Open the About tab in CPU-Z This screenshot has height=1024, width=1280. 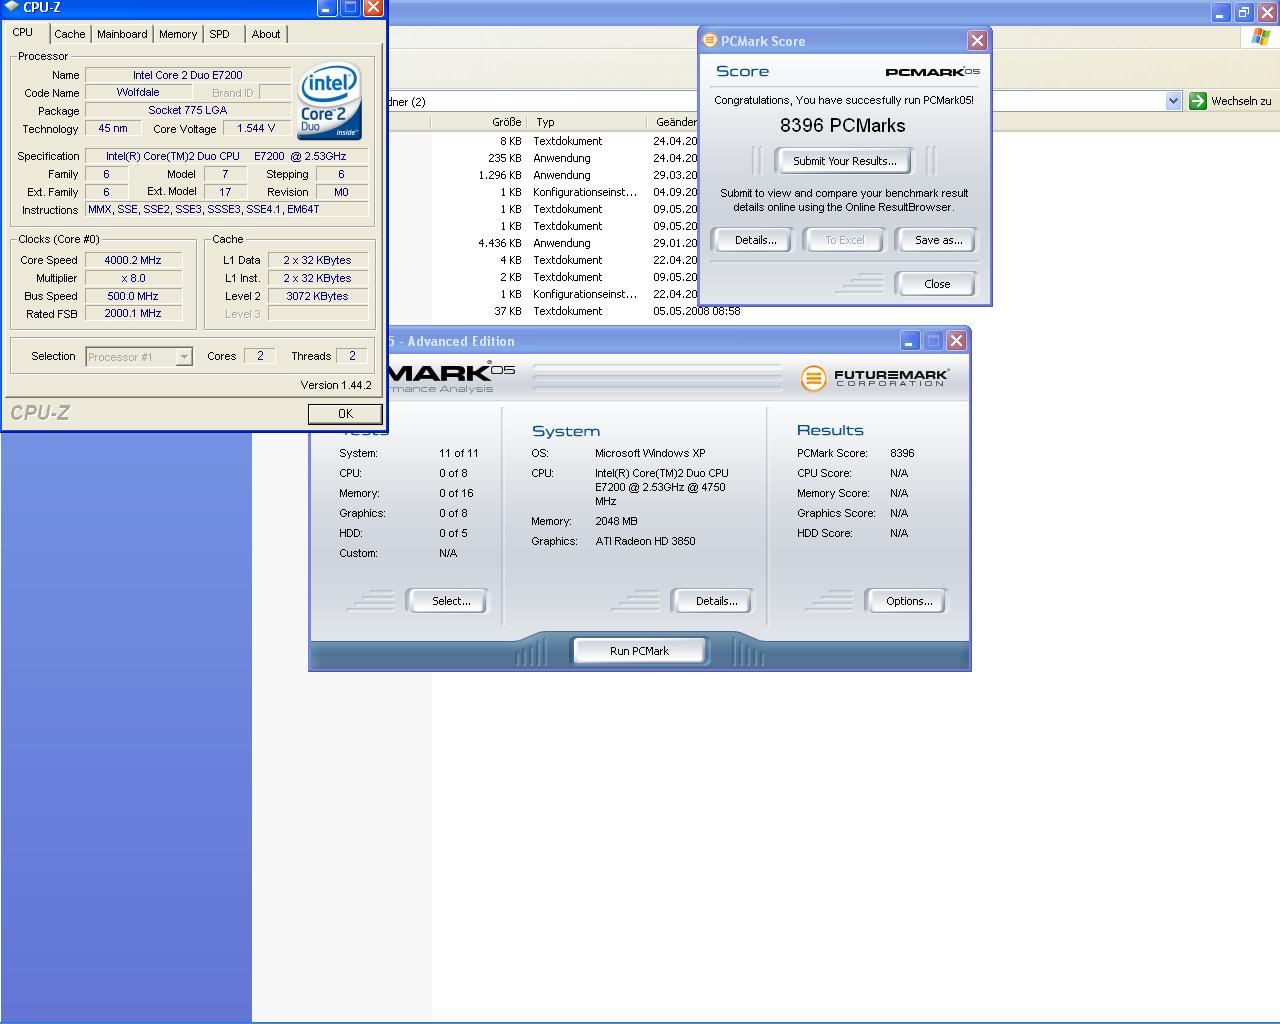(x=266, y=34)
